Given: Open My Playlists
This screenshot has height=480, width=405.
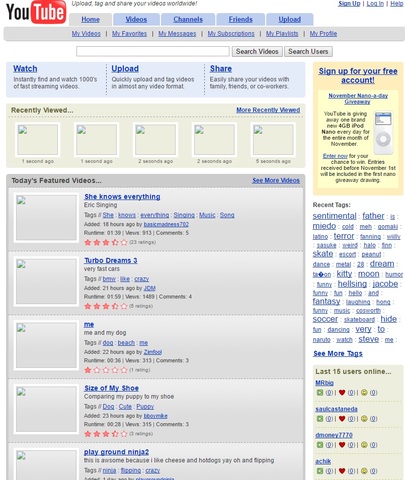Looking at the screenshot, I should (282, 34).
